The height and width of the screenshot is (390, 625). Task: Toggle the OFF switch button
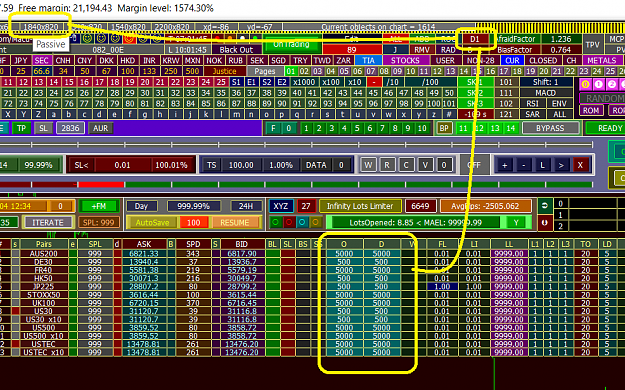(474, 165)
